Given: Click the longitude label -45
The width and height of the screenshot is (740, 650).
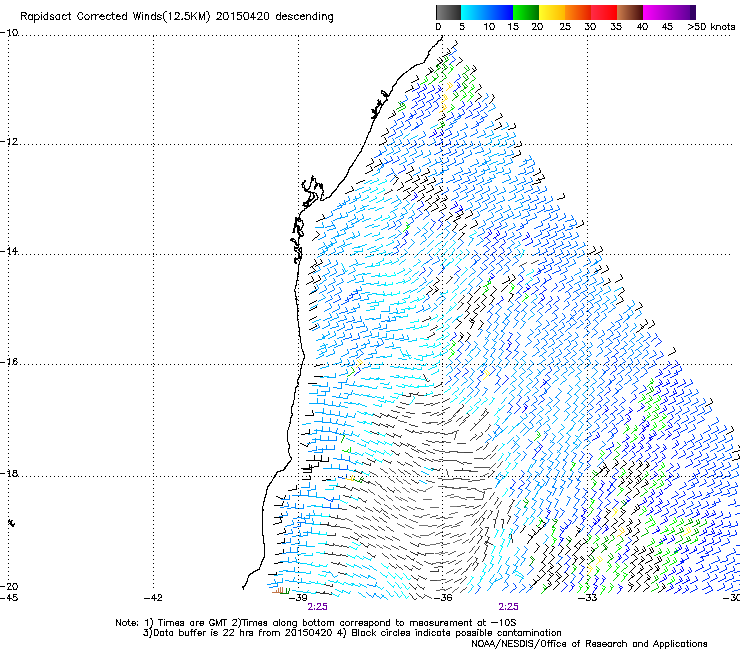Looking at the screenshot, I should point(9,598).
